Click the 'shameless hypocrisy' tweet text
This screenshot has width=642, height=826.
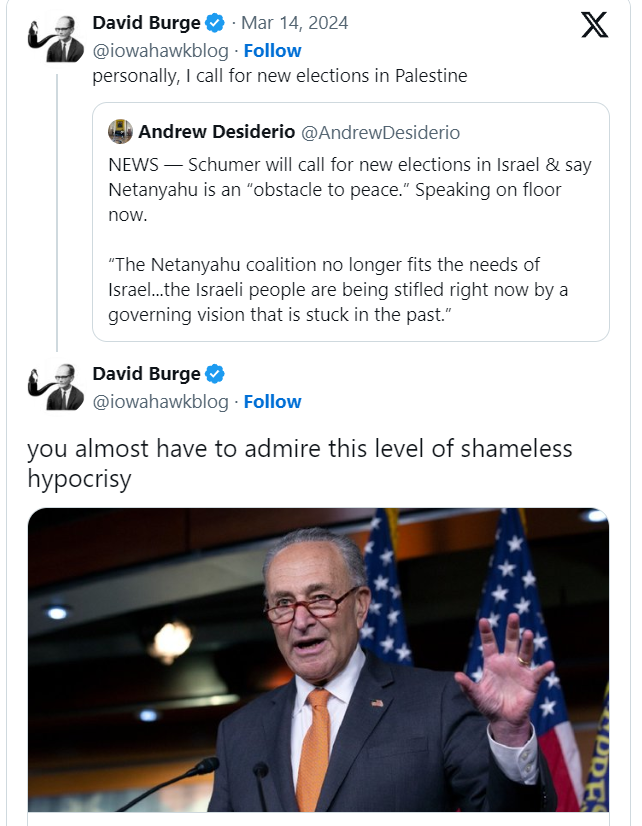click(x=299, y=463)
